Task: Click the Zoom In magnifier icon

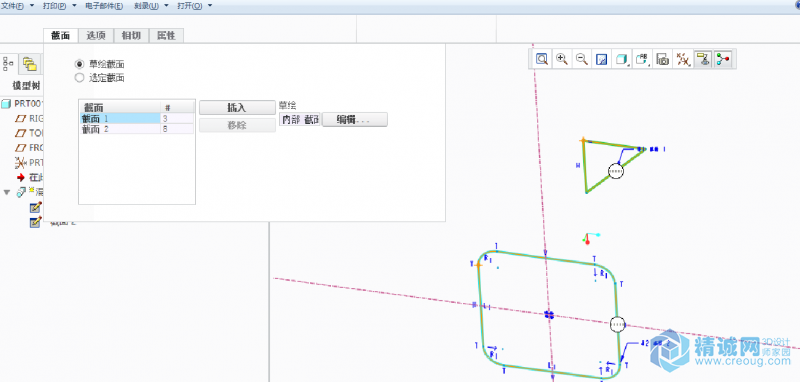Action: [562, 59]
